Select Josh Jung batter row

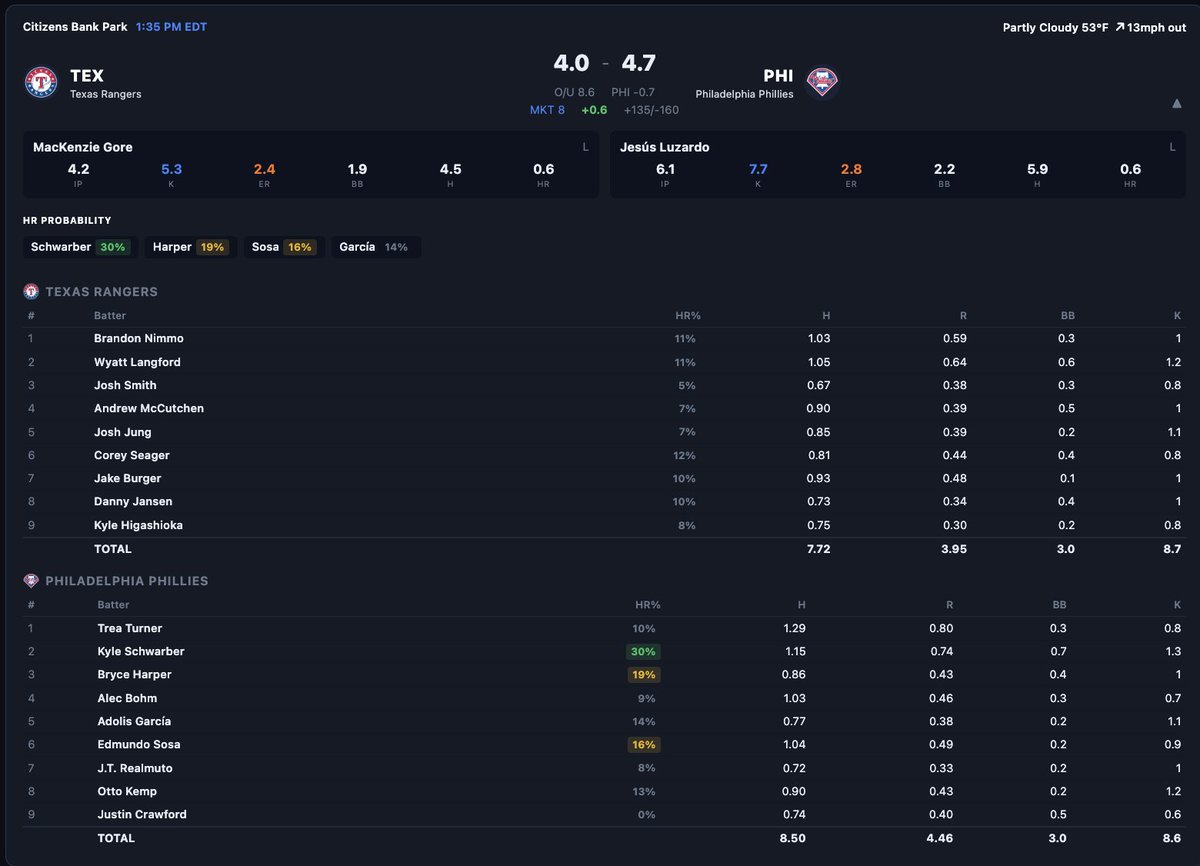(605, 432)
